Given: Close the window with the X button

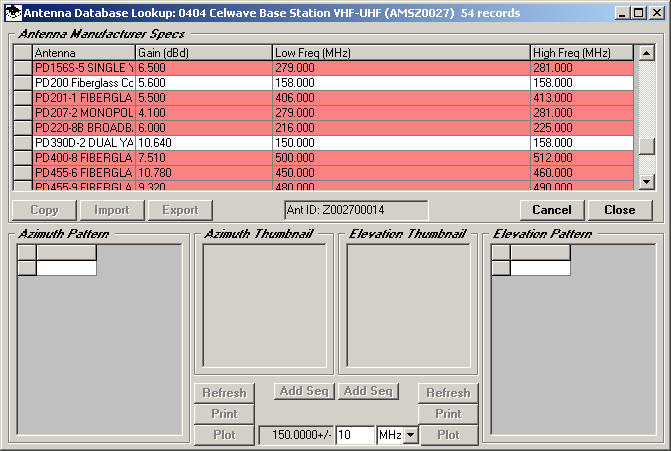Looking at the screenshot, I should pyautogui.click(x=657, y=13).
